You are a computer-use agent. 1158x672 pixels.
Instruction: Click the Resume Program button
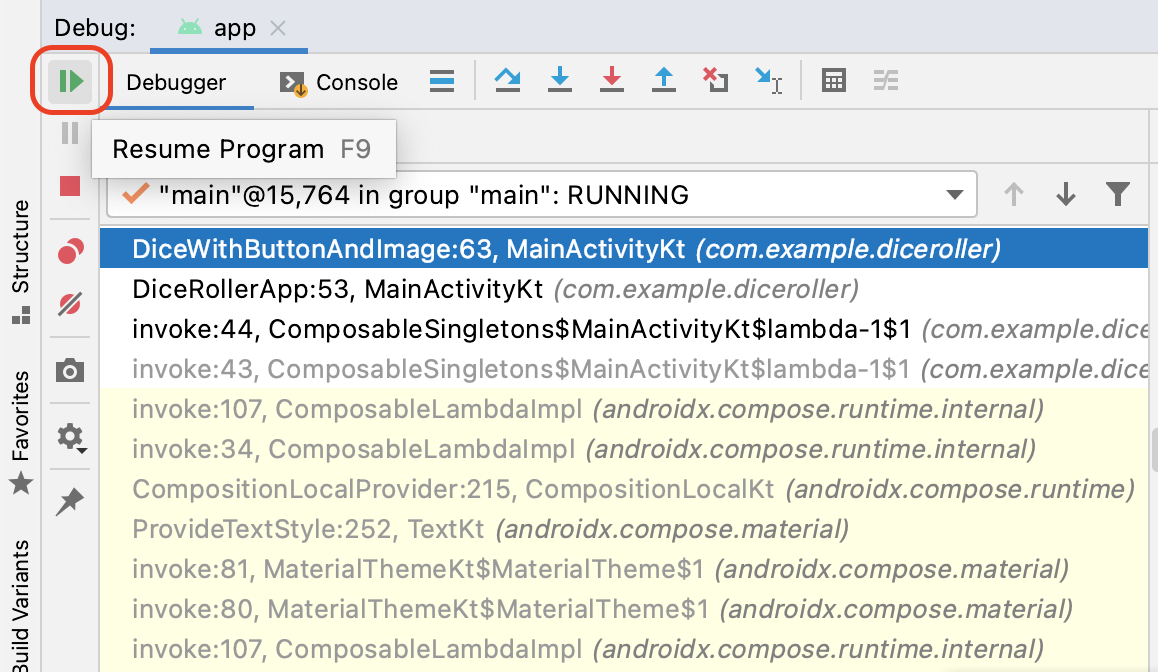[70, 81]
